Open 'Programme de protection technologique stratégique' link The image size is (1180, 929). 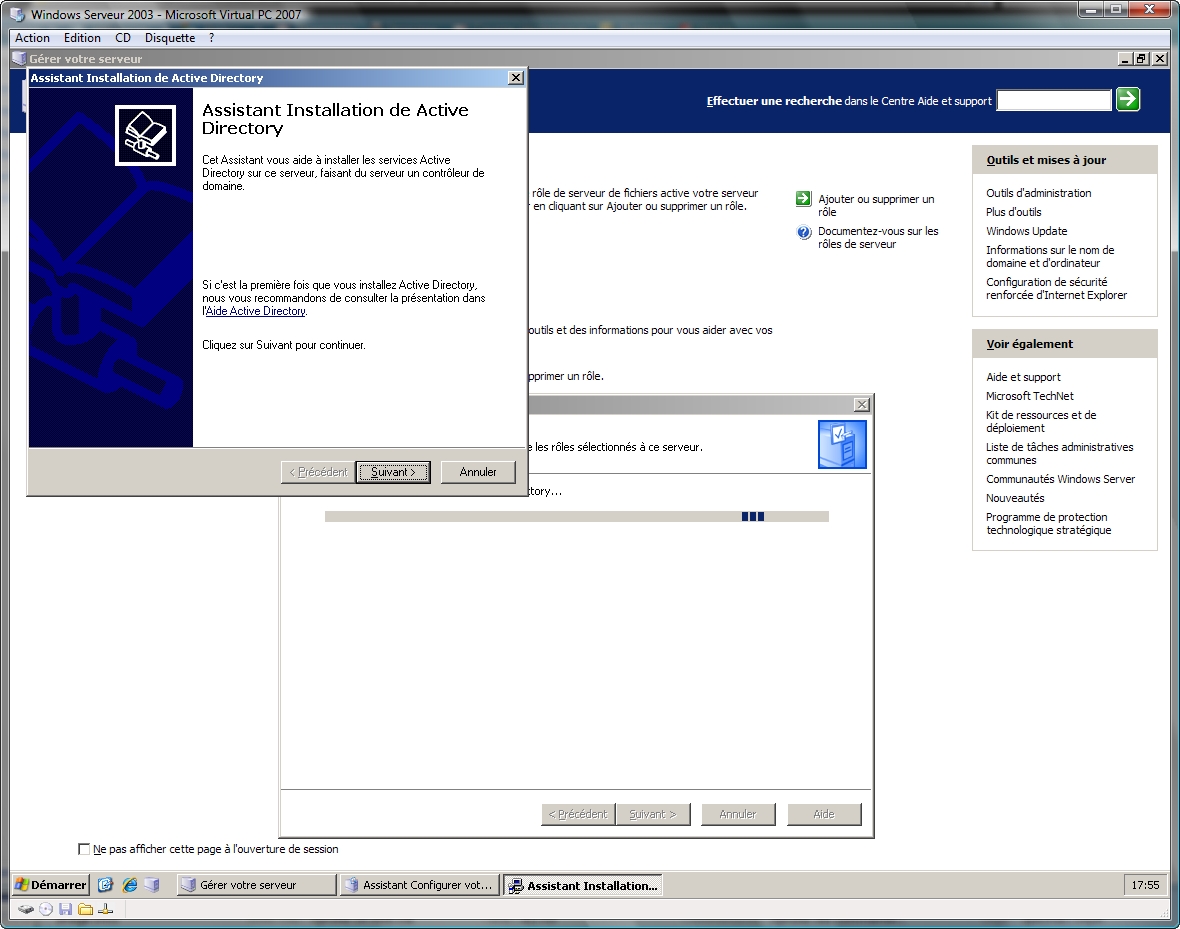(x=1048, y=523)
